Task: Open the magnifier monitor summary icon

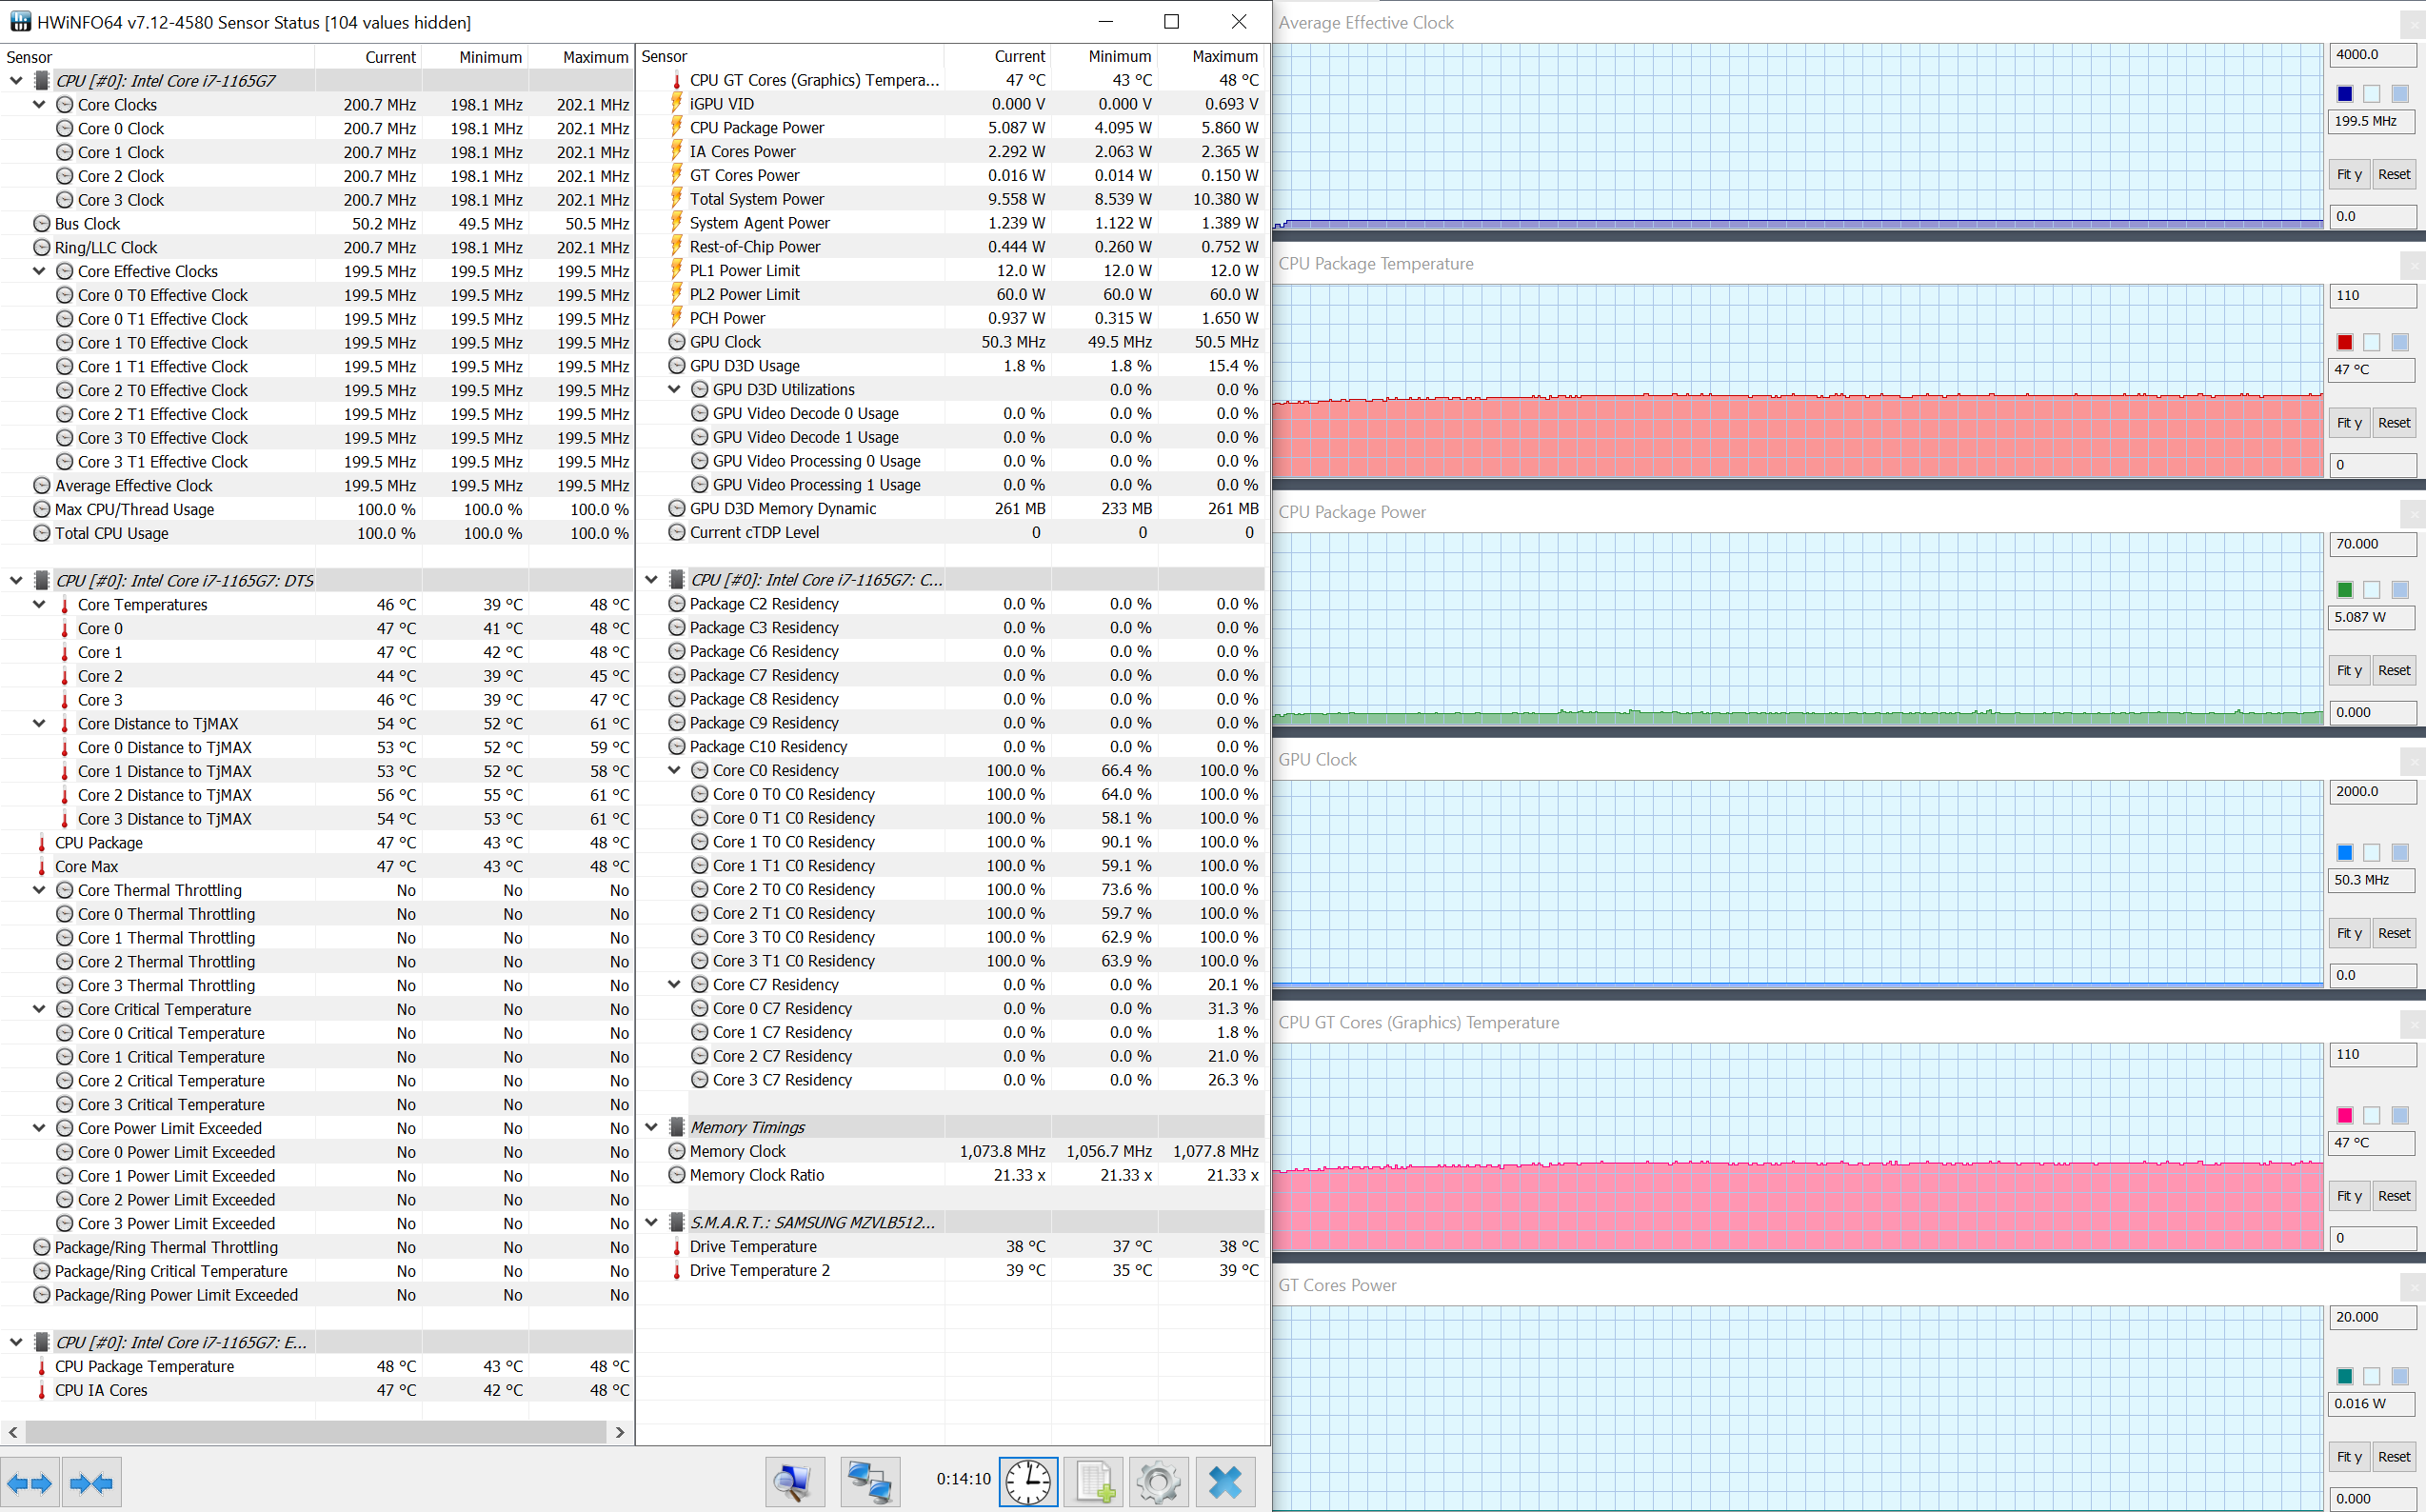Action: (x=794, y=1482)
